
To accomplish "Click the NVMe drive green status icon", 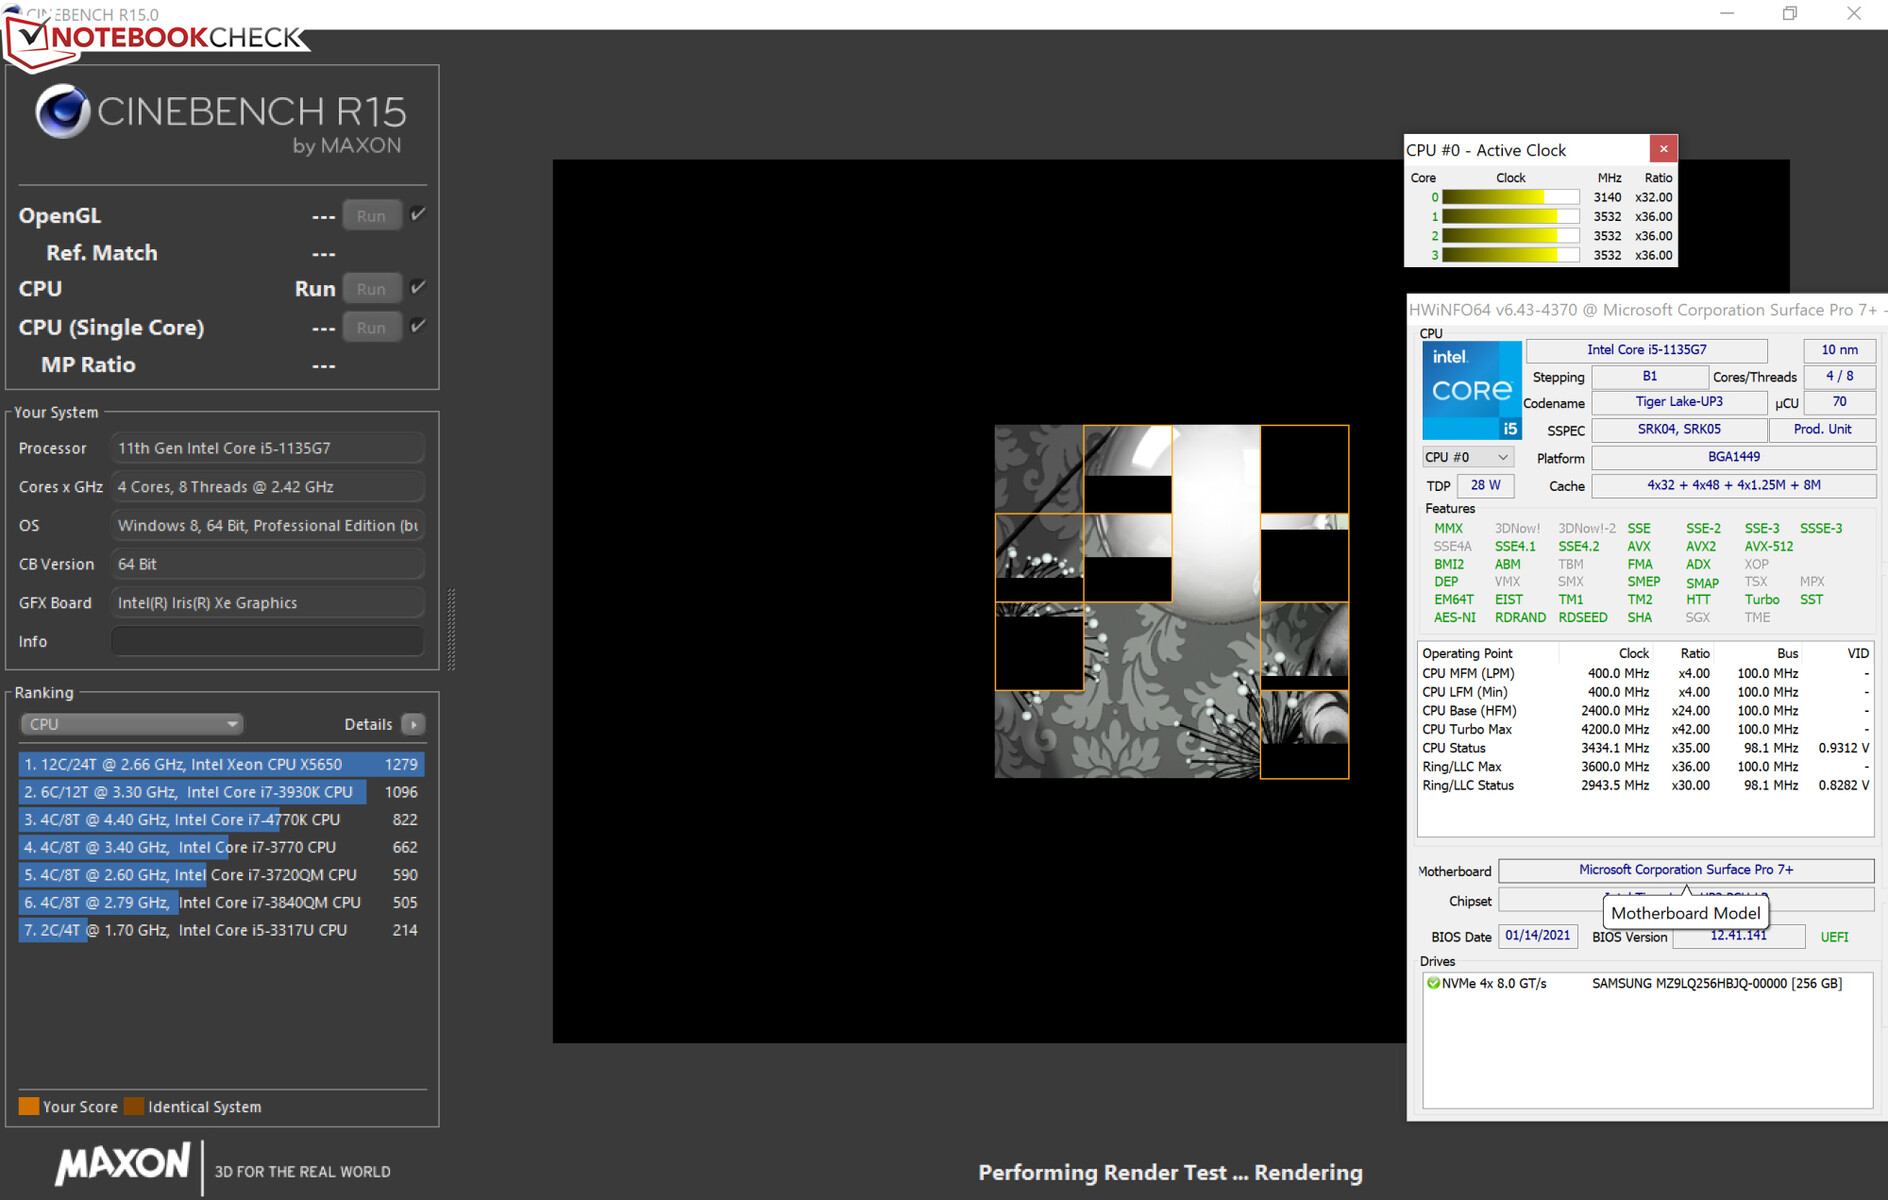I will coord(1433,983).
